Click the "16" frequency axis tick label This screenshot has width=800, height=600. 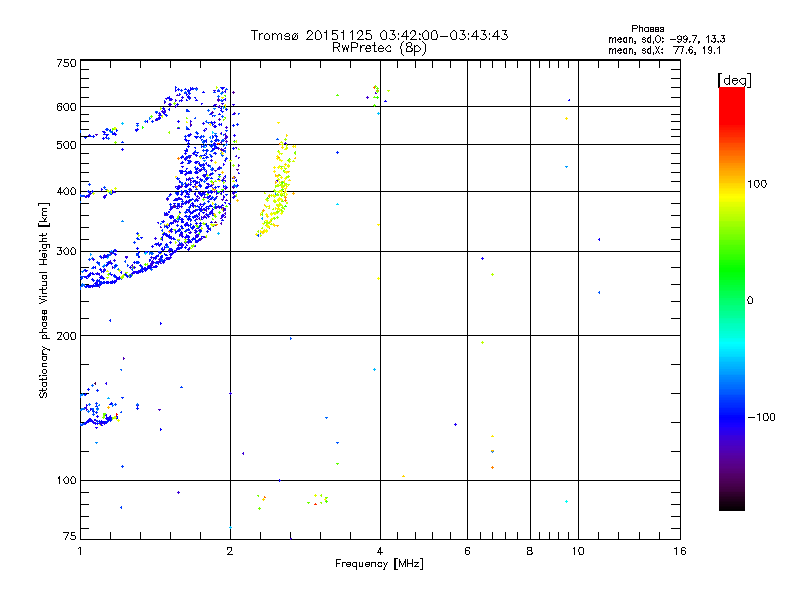pyautogui.click(x=680, y=551)
